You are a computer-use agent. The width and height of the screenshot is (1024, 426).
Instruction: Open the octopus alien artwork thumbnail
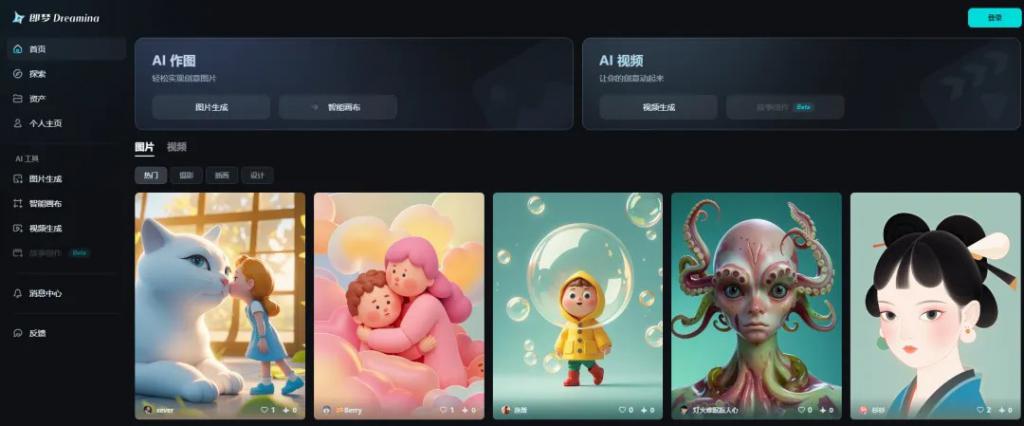pyautogui.click(x=756, y=305)
